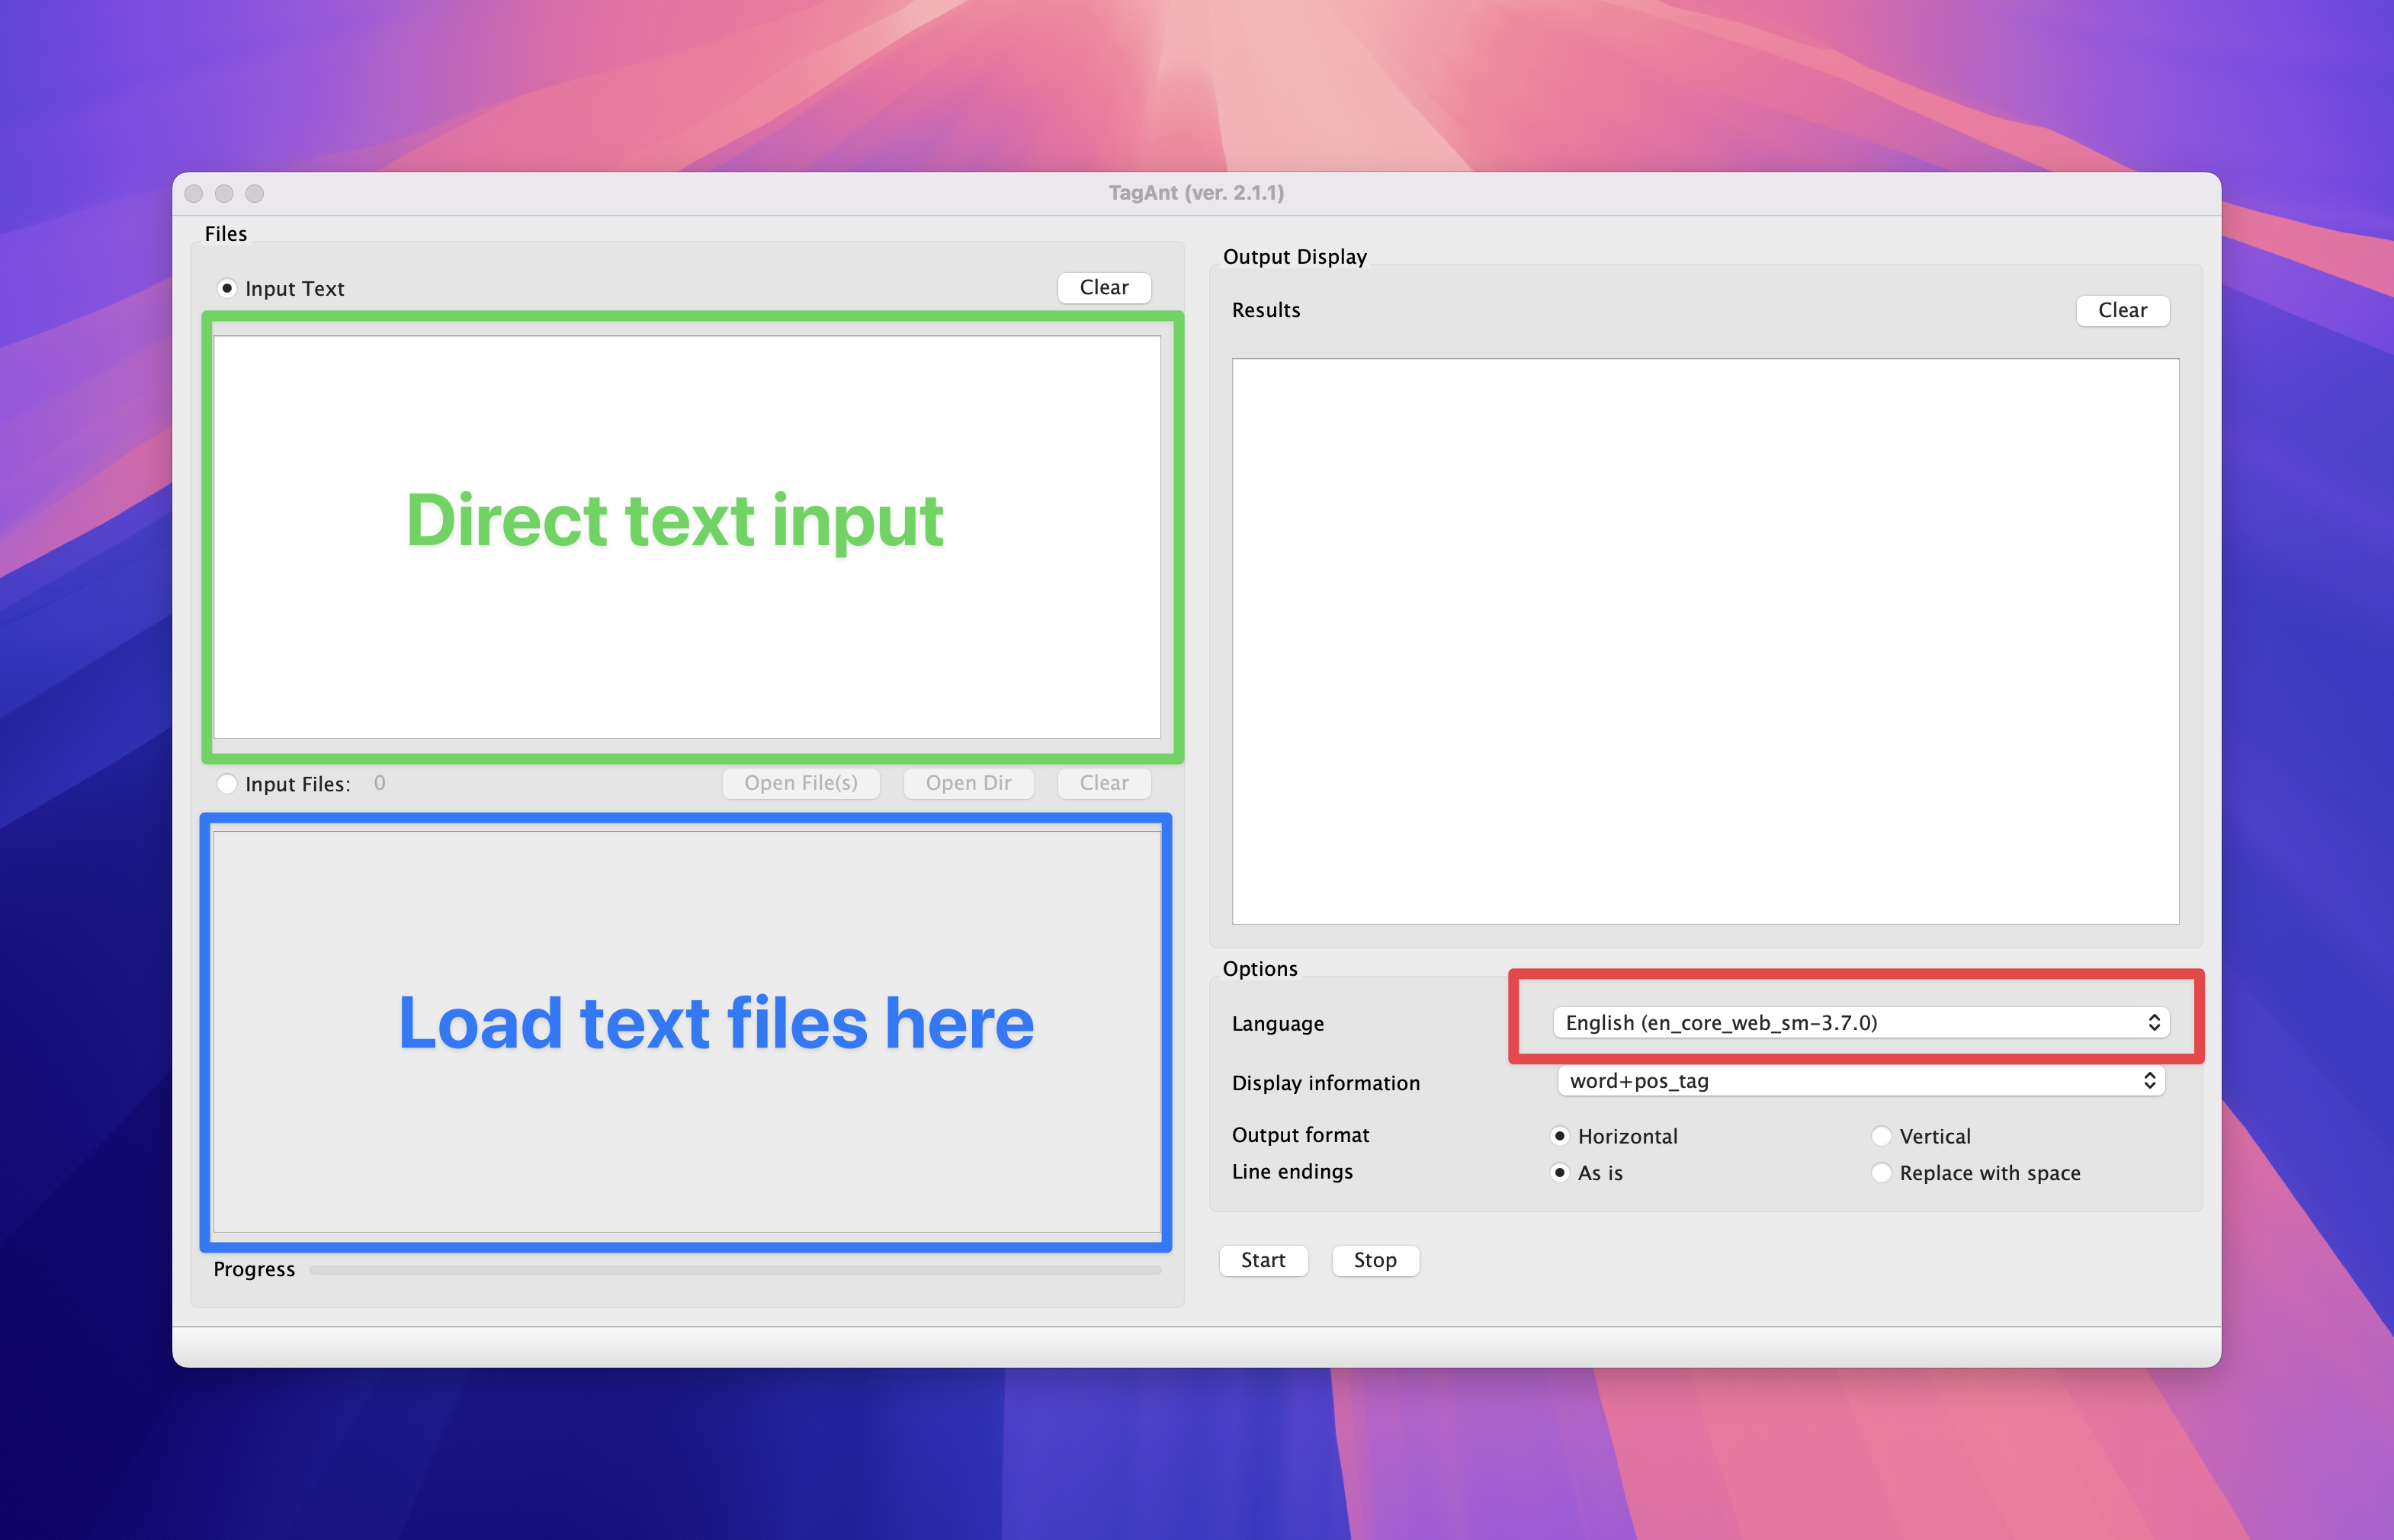Viewport: 2394px width, 1540px height.
Task: Click the input files Clear button
Action: click(x=1104, y=783)
